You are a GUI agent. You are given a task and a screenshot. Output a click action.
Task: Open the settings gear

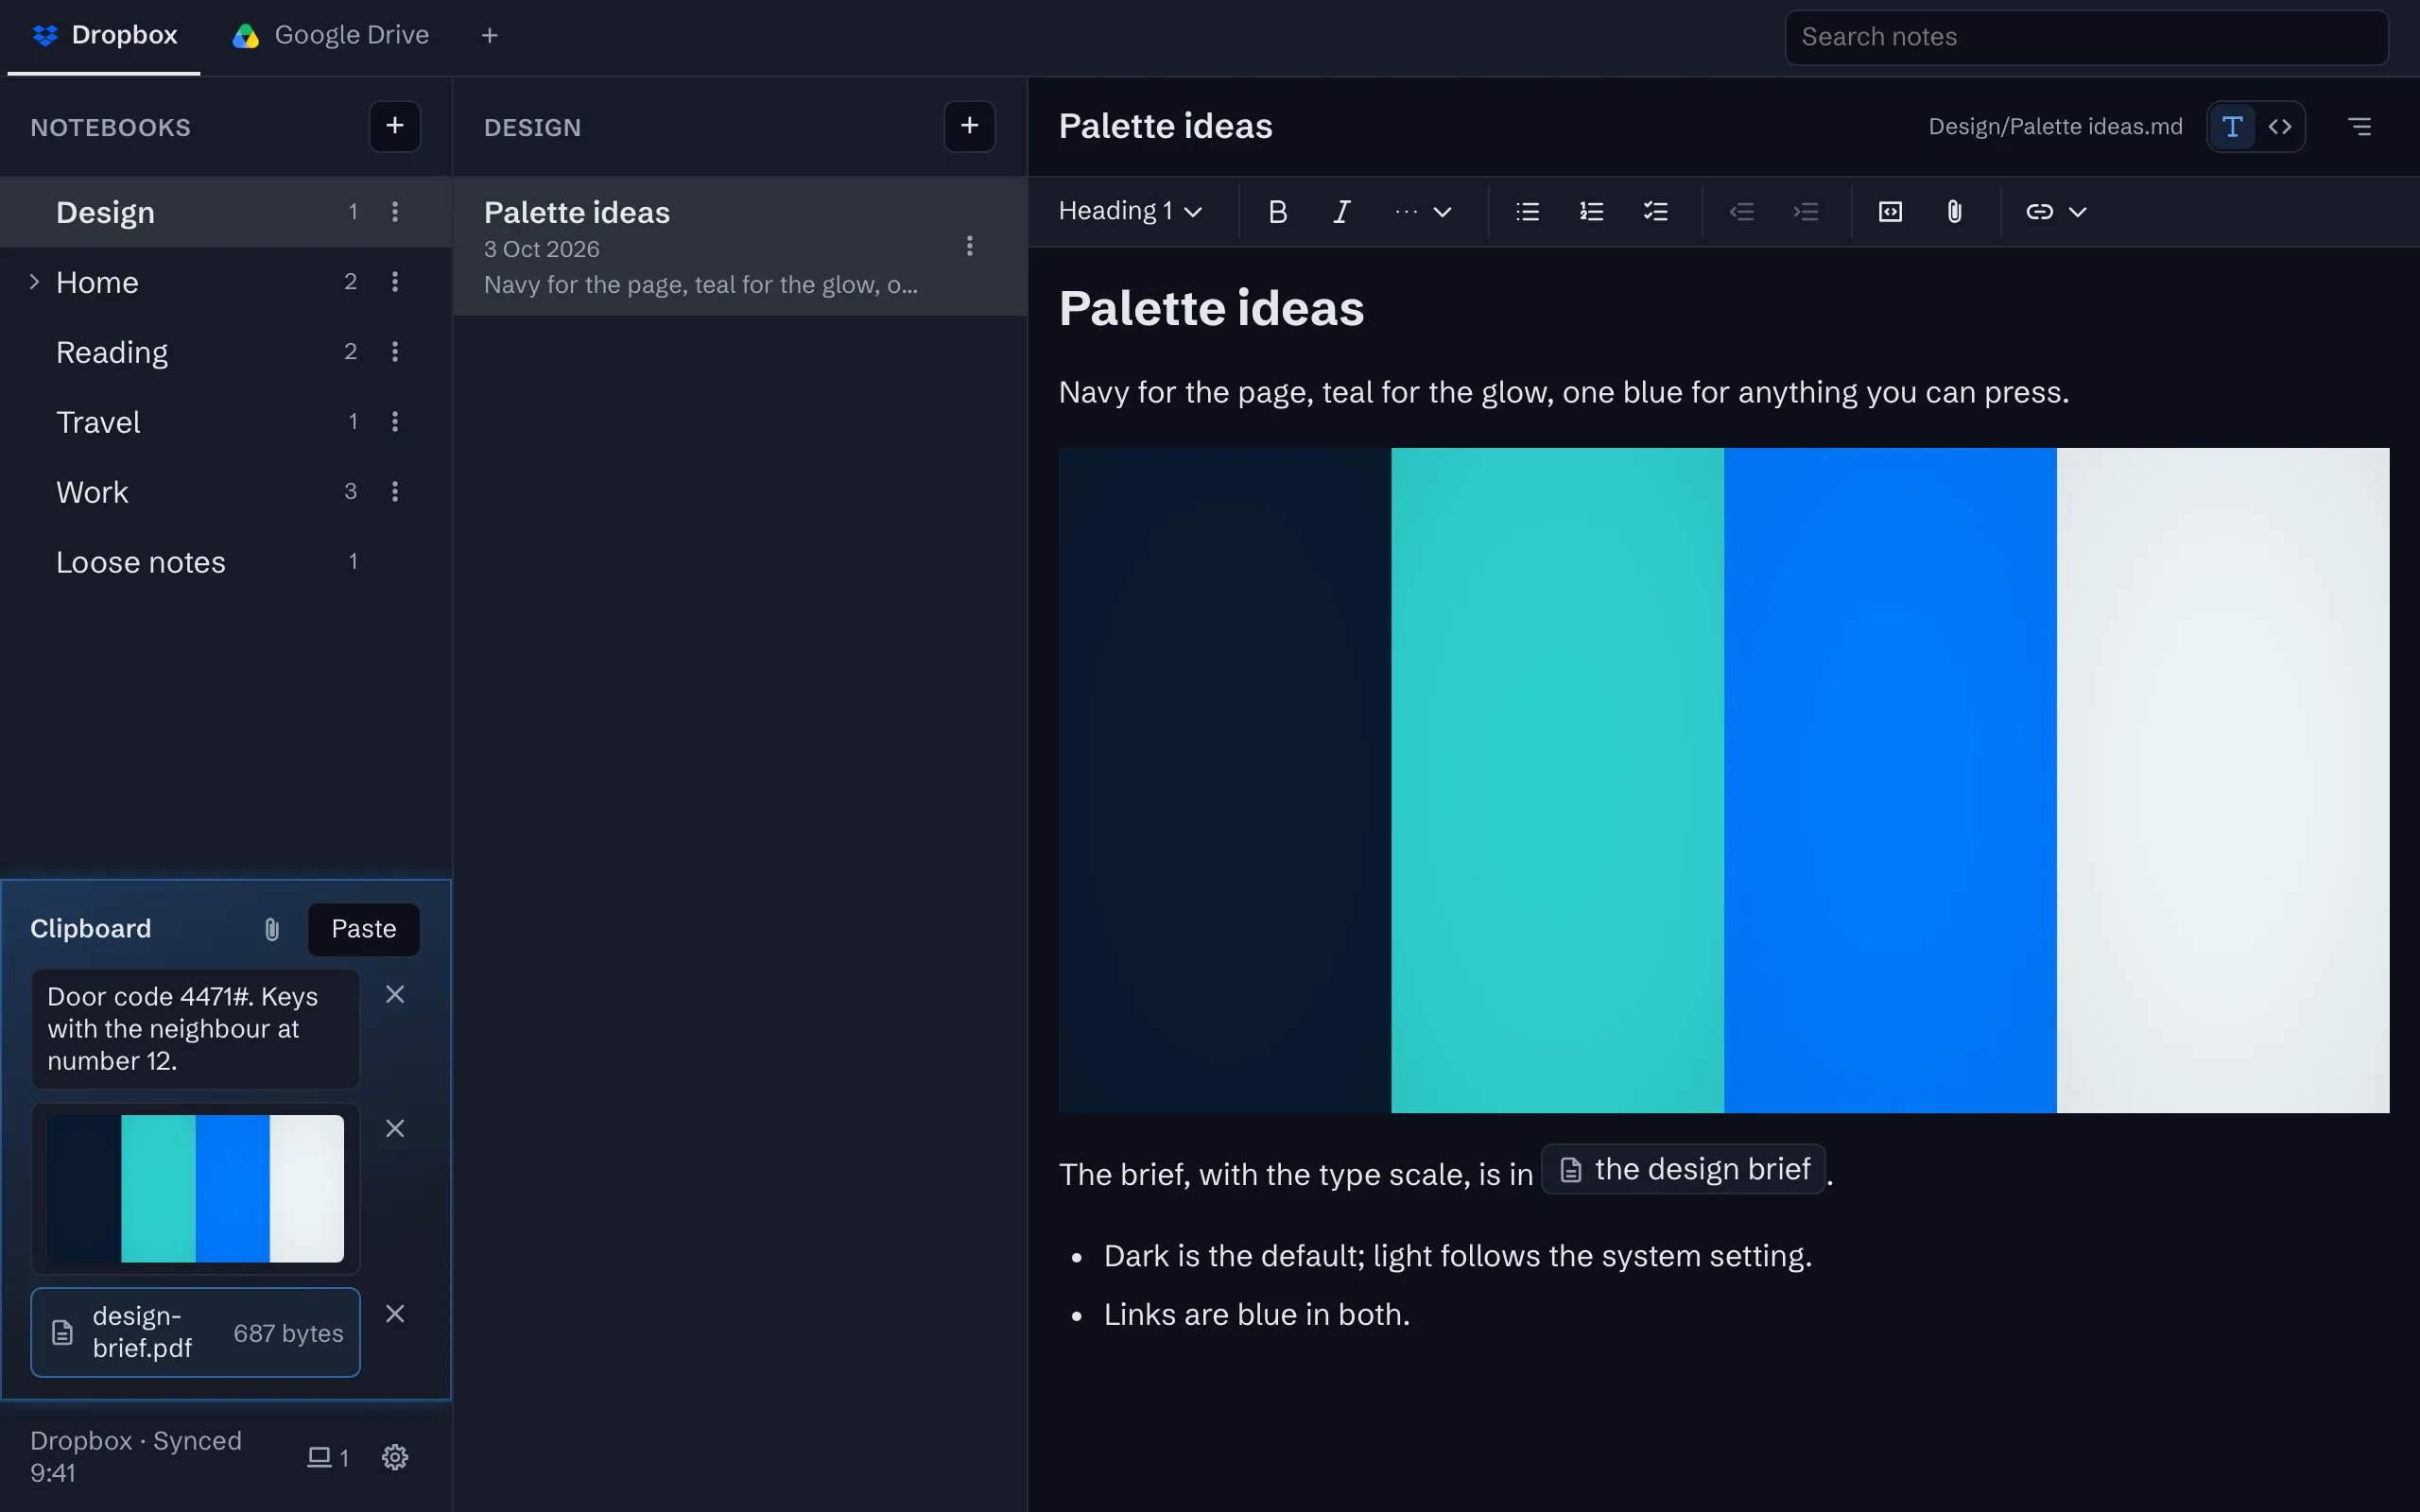coord(395,1457)
